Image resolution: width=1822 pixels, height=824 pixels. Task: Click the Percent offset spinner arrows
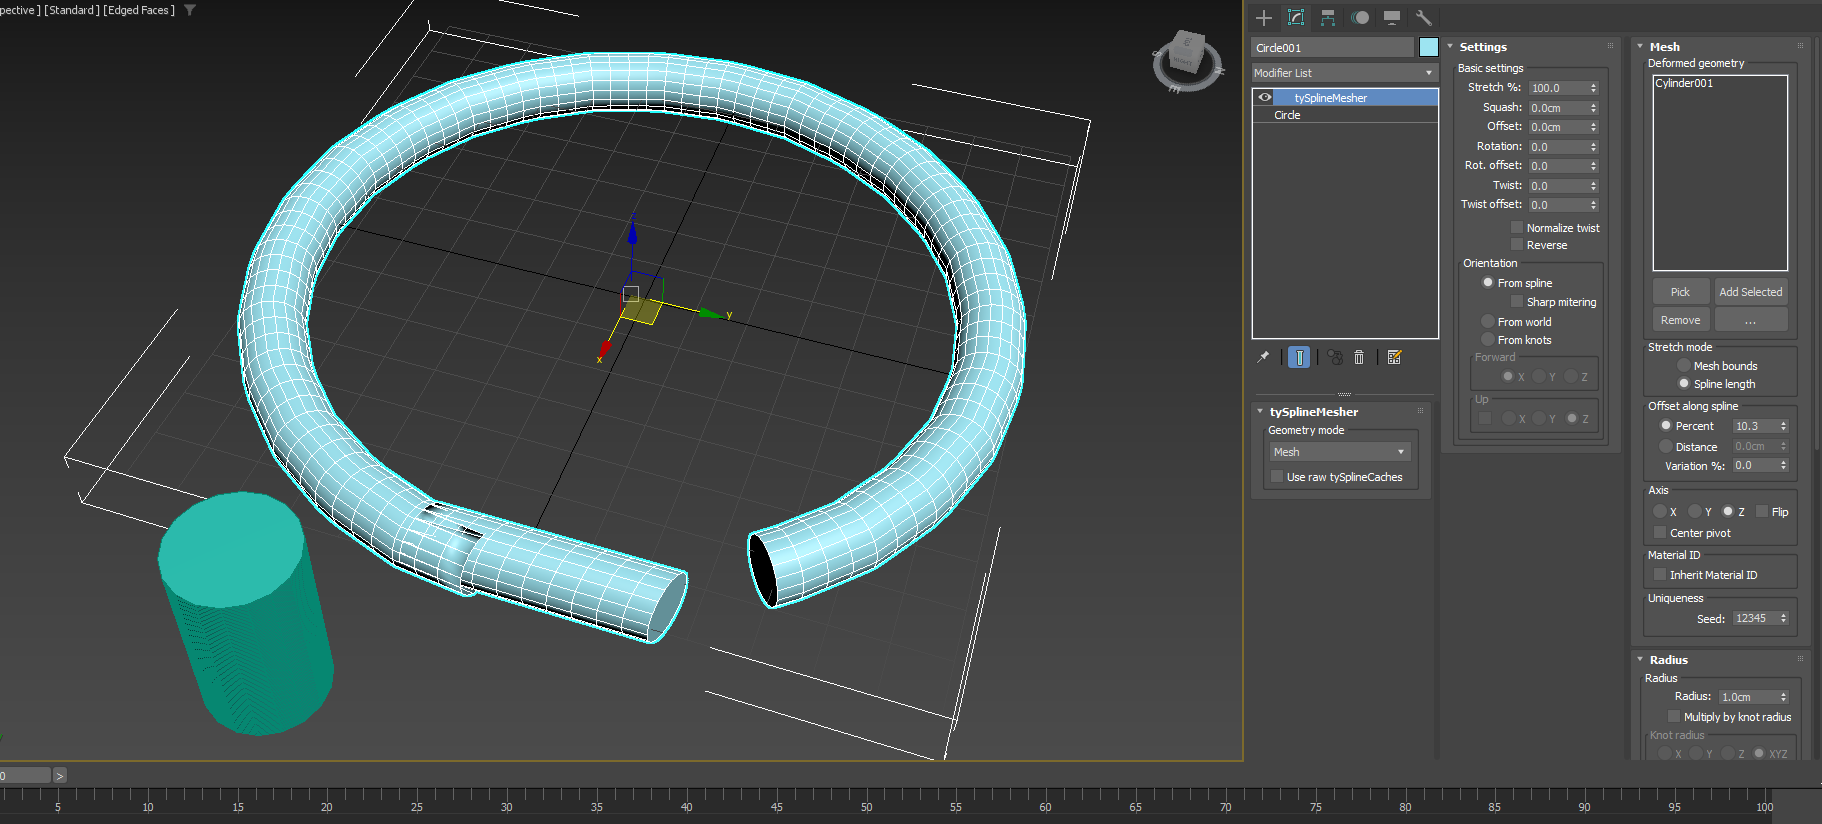click(x=1783, y=426)
